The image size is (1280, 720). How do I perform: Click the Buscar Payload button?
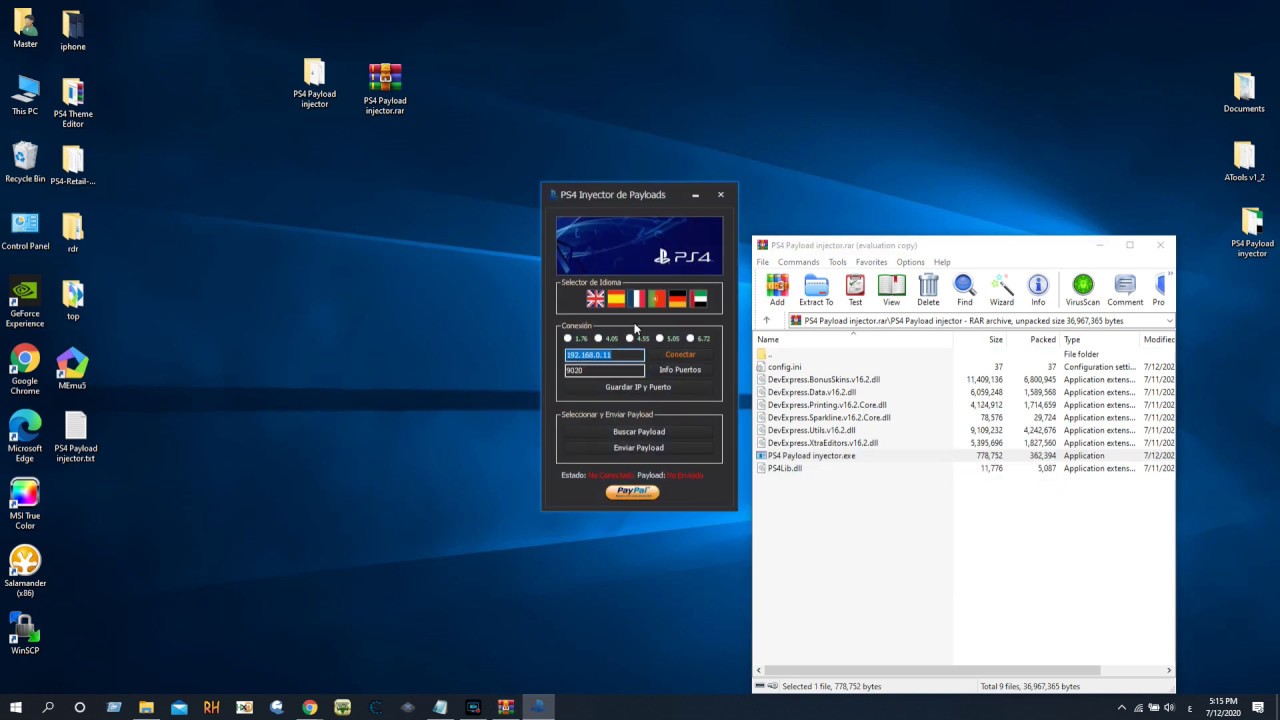pos(639,431)
